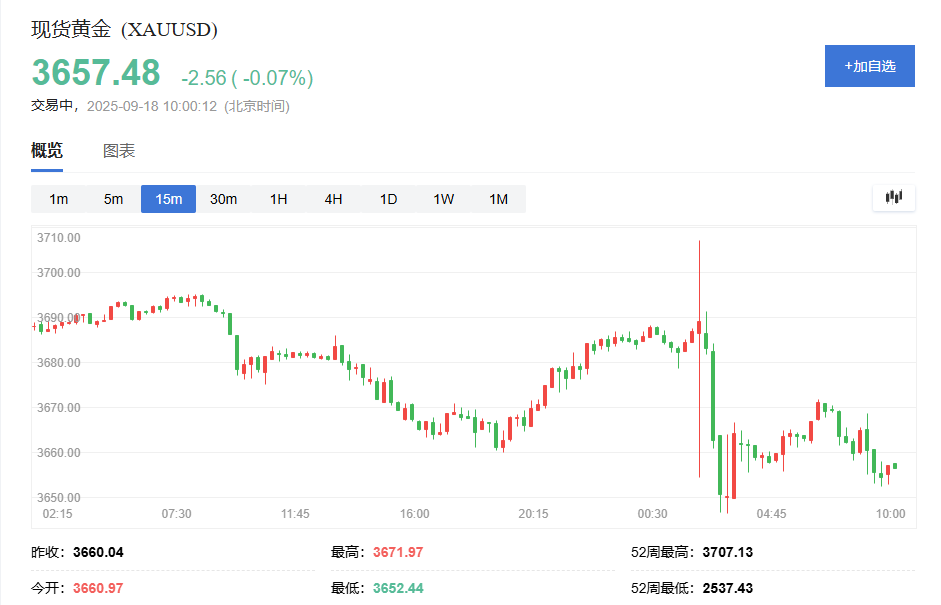This screenshot has height=605, width=941.
Task: Click the 现货黄金 (XAUUSD) title
Action: pyautogui.click(x=123, y=30)
